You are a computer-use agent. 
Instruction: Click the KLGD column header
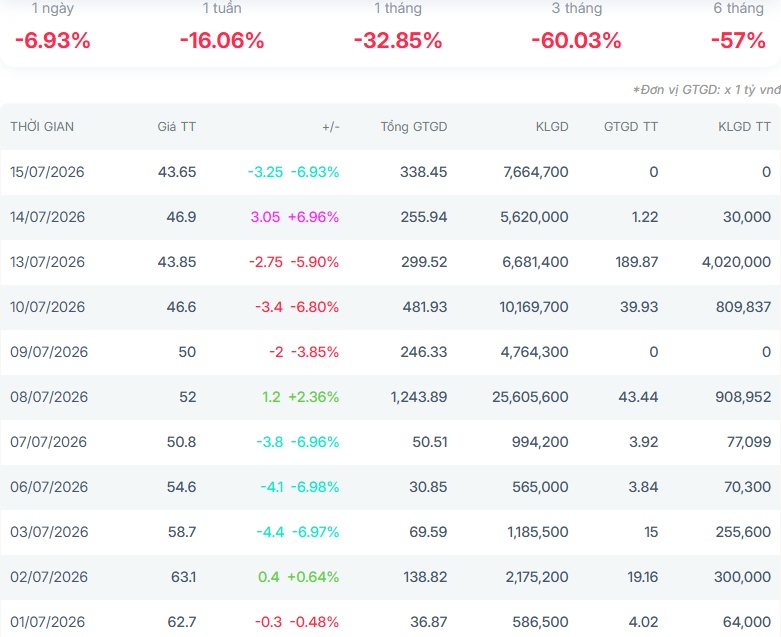(x=552, y=127)
